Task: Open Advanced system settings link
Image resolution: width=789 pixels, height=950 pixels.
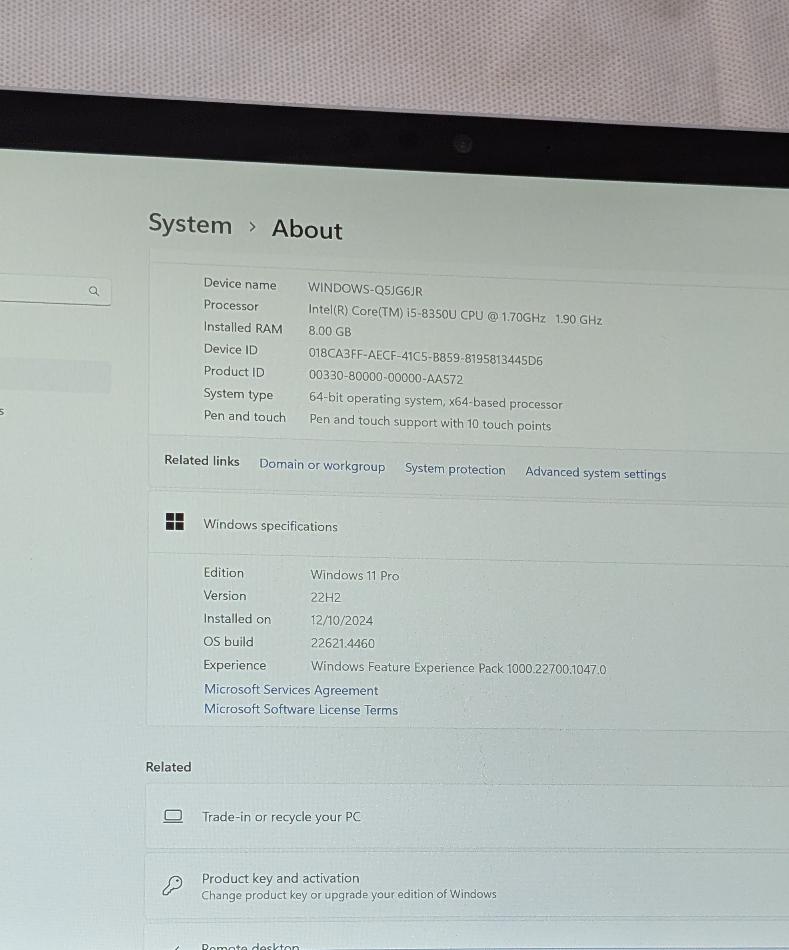Action: click(596, 473)
